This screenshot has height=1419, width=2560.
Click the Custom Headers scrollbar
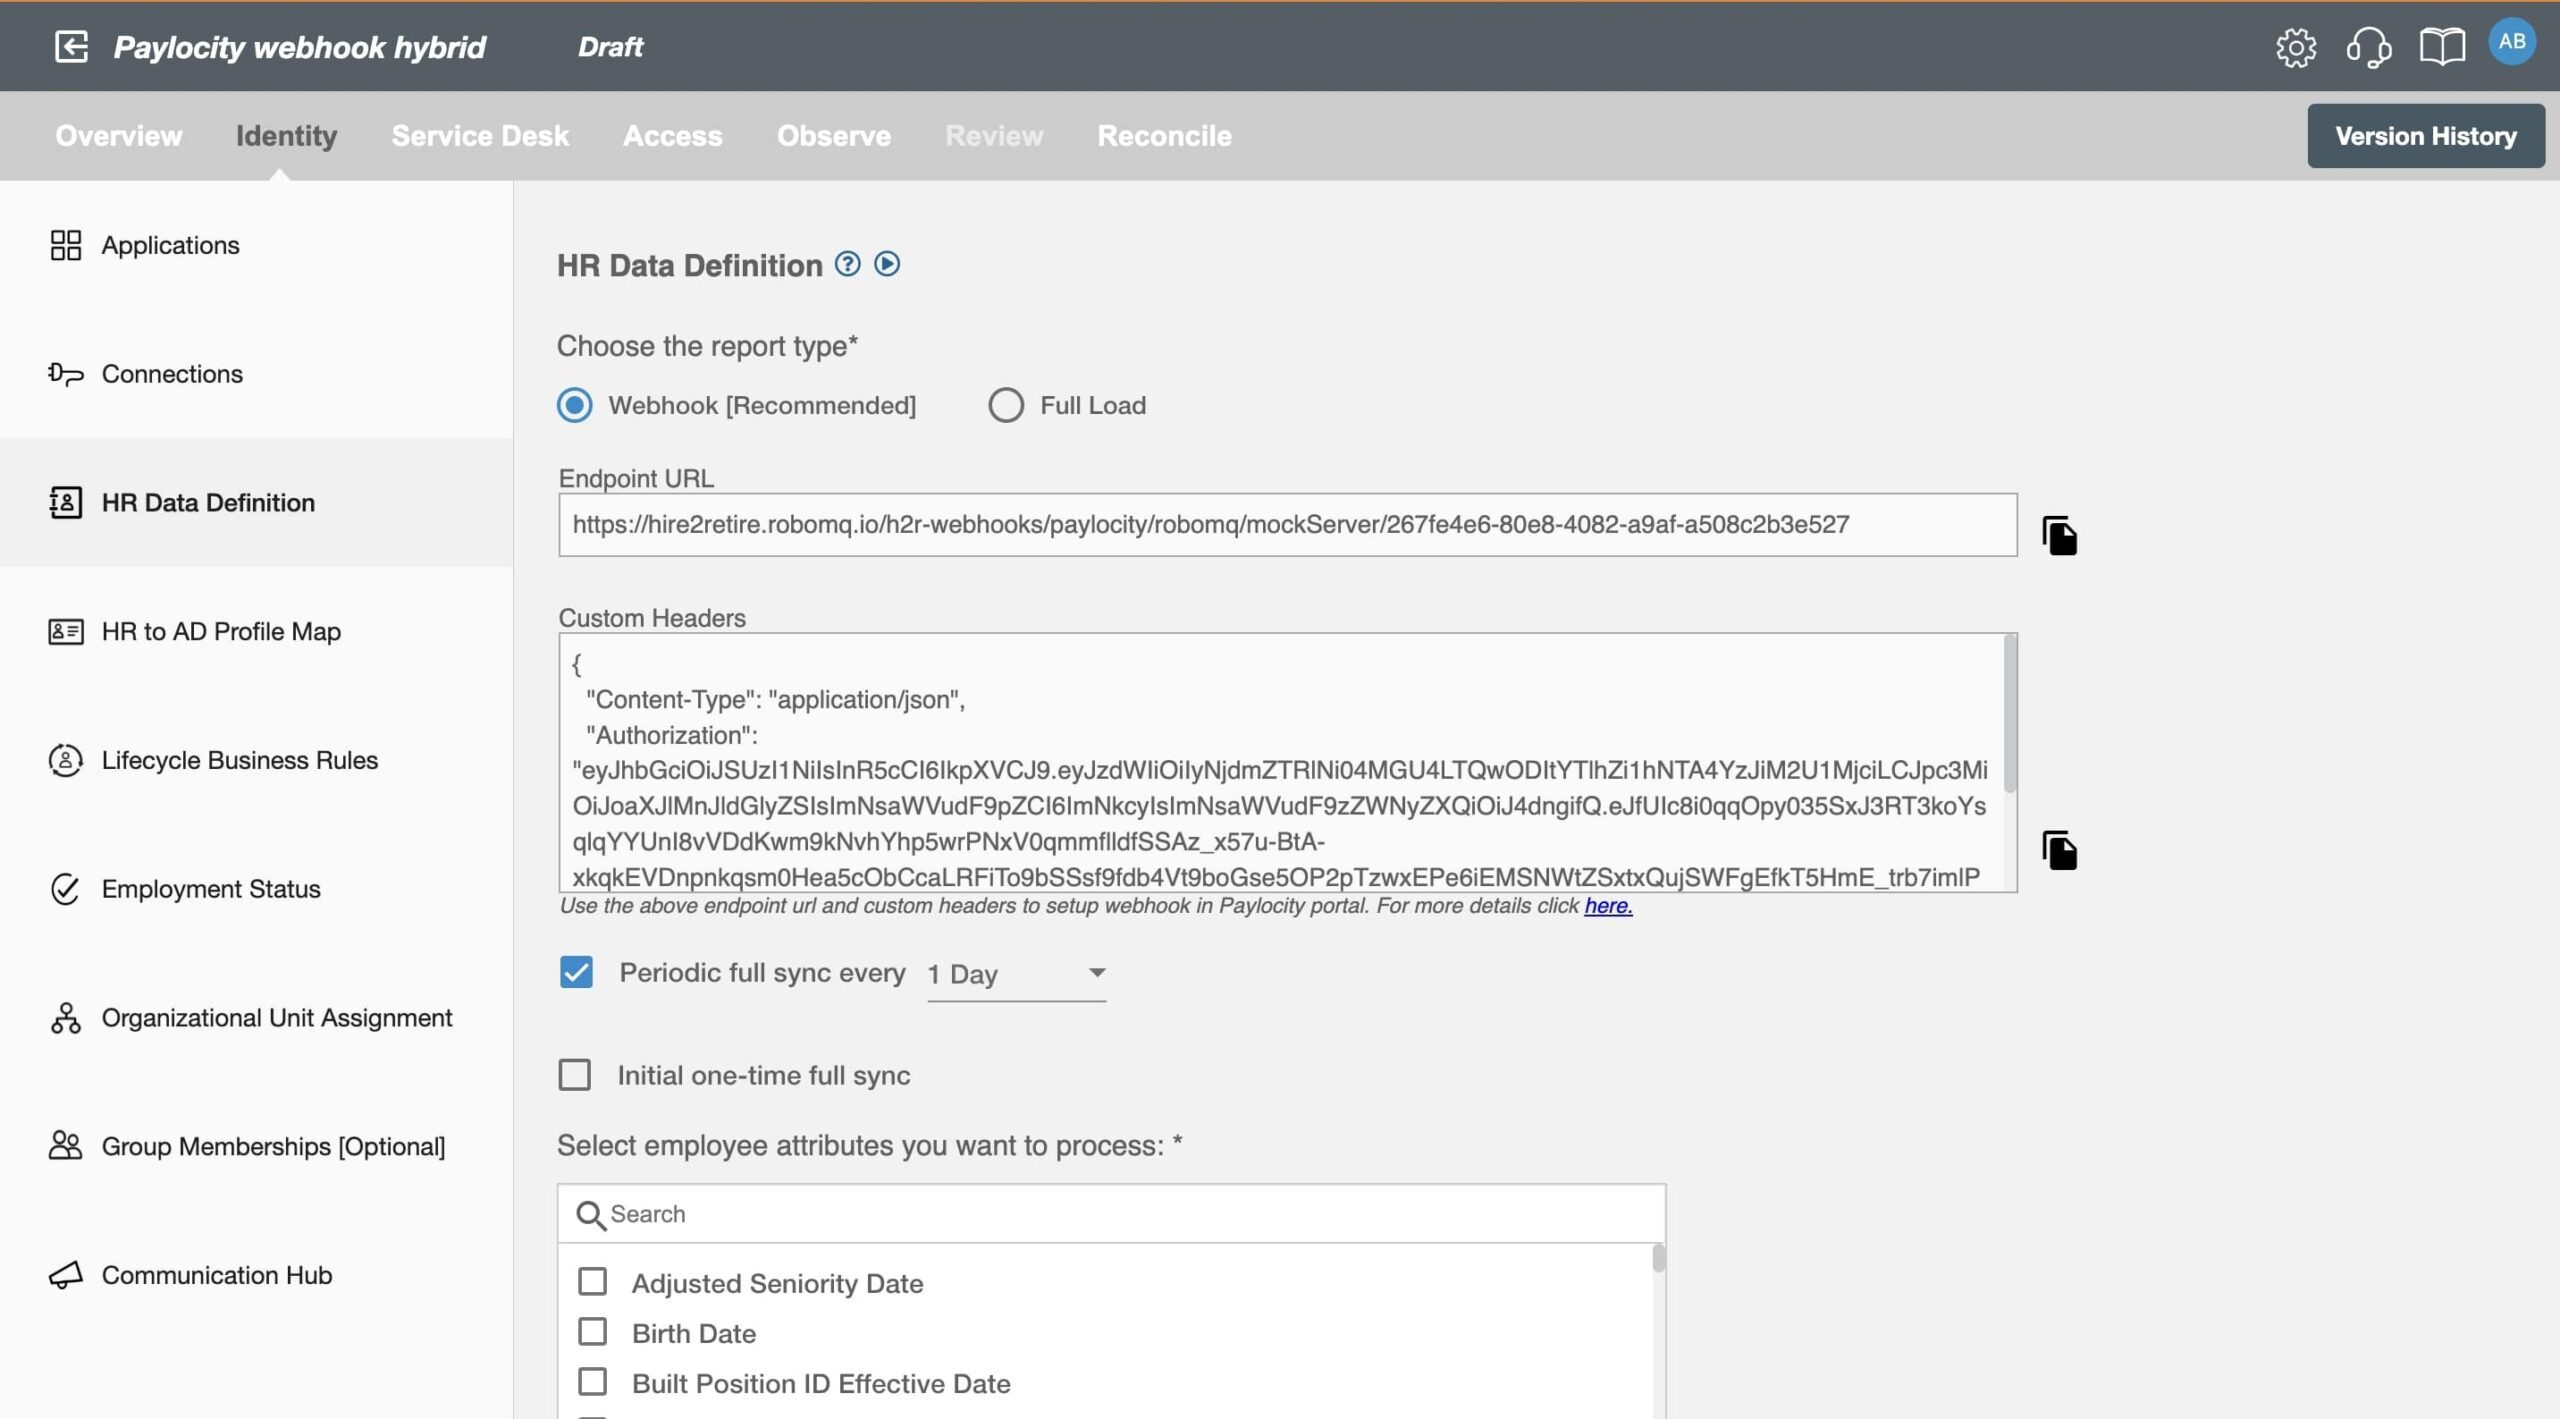2009,715
